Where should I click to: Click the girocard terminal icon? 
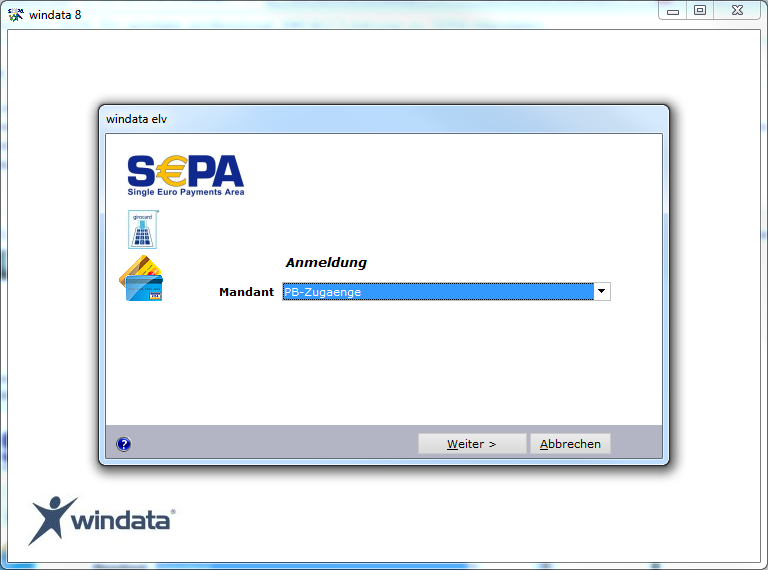pos(143,229)
